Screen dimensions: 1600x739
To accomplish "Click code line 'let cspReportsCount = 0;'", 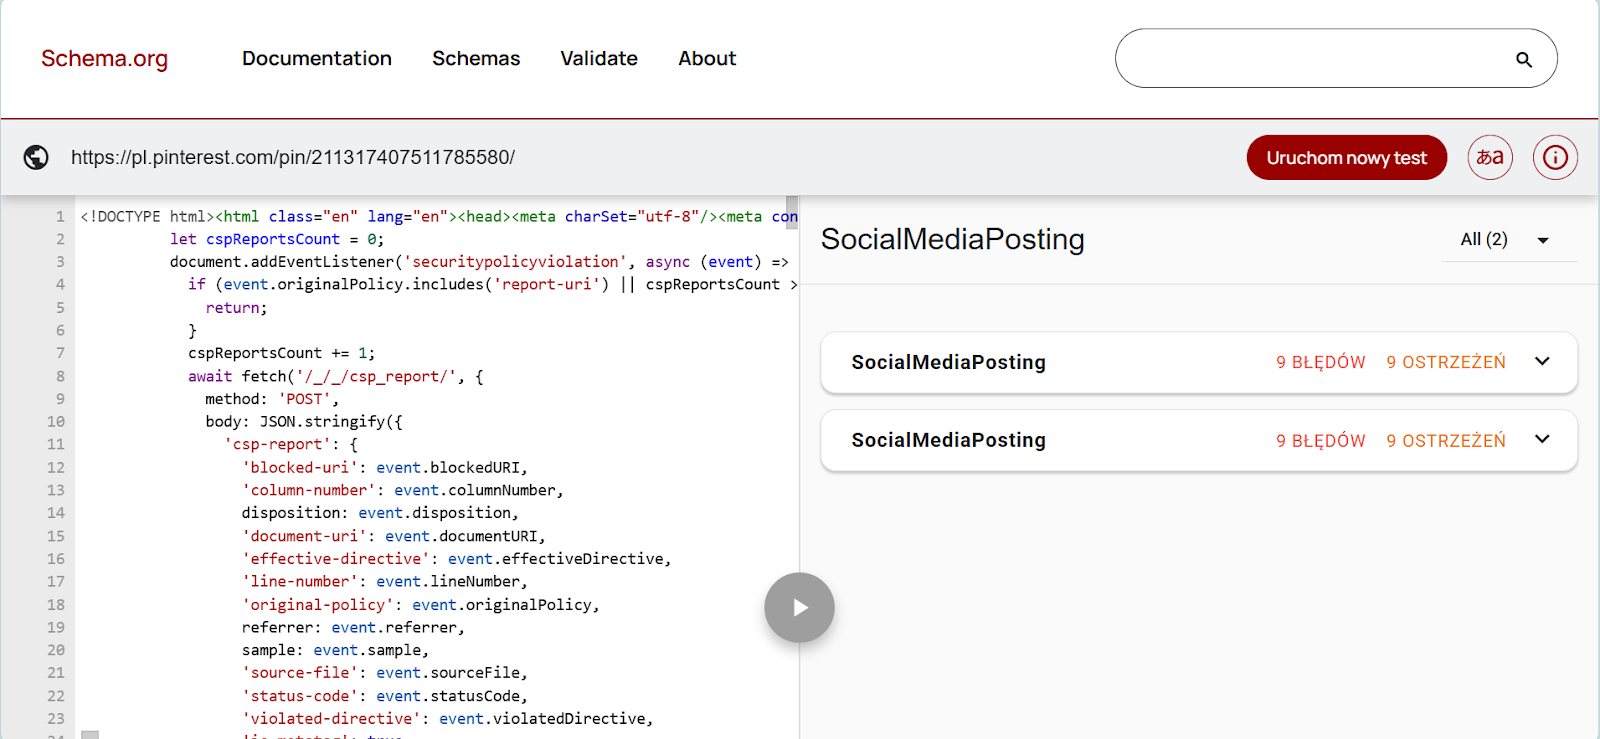I will click(x=277, y=239).
